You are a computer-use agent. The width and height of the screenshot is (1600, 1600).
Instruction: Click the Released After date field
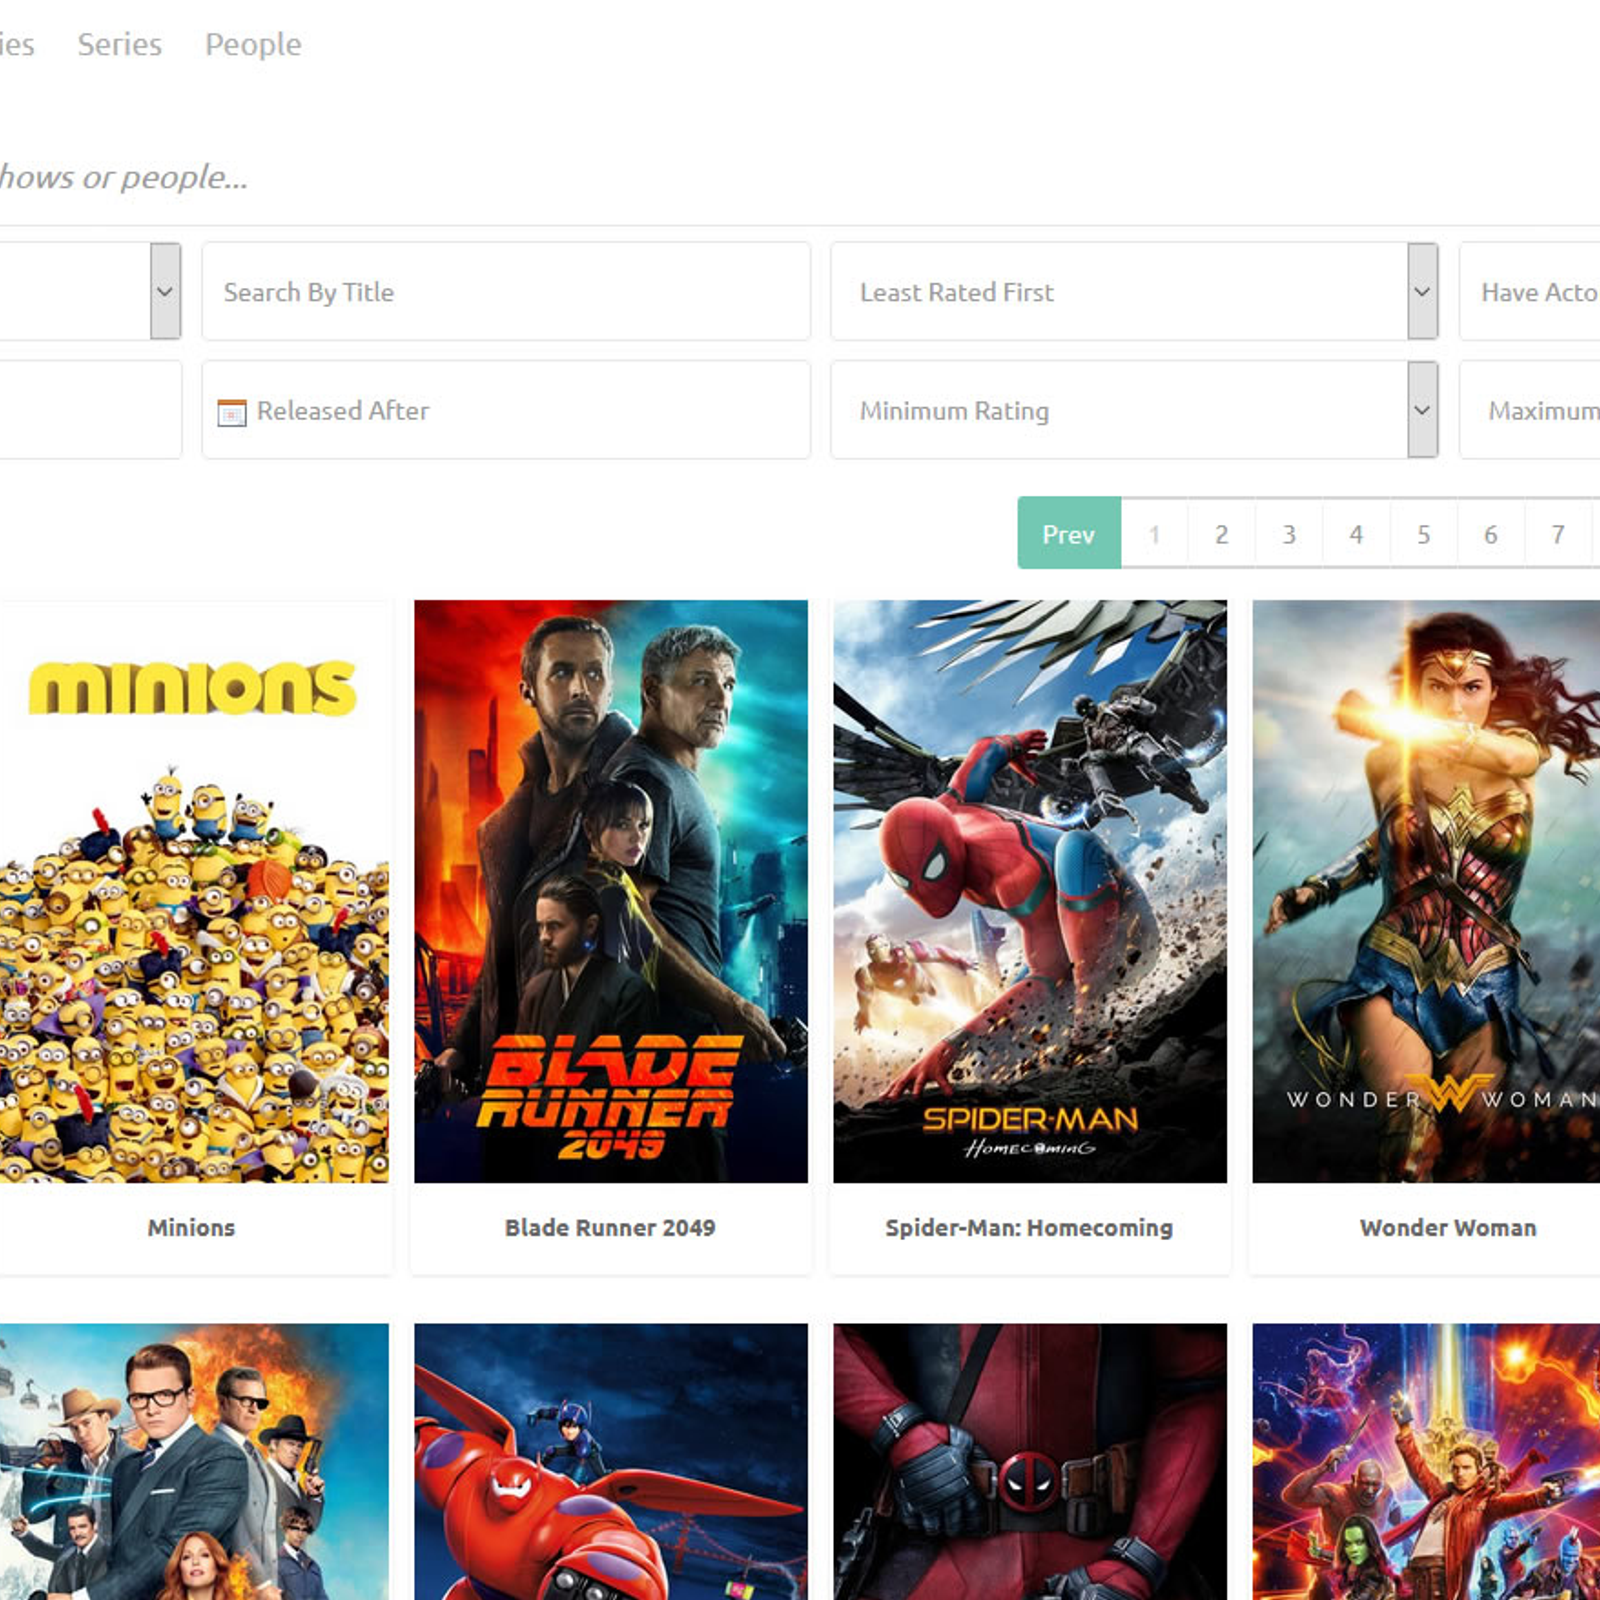pos(506,411)
